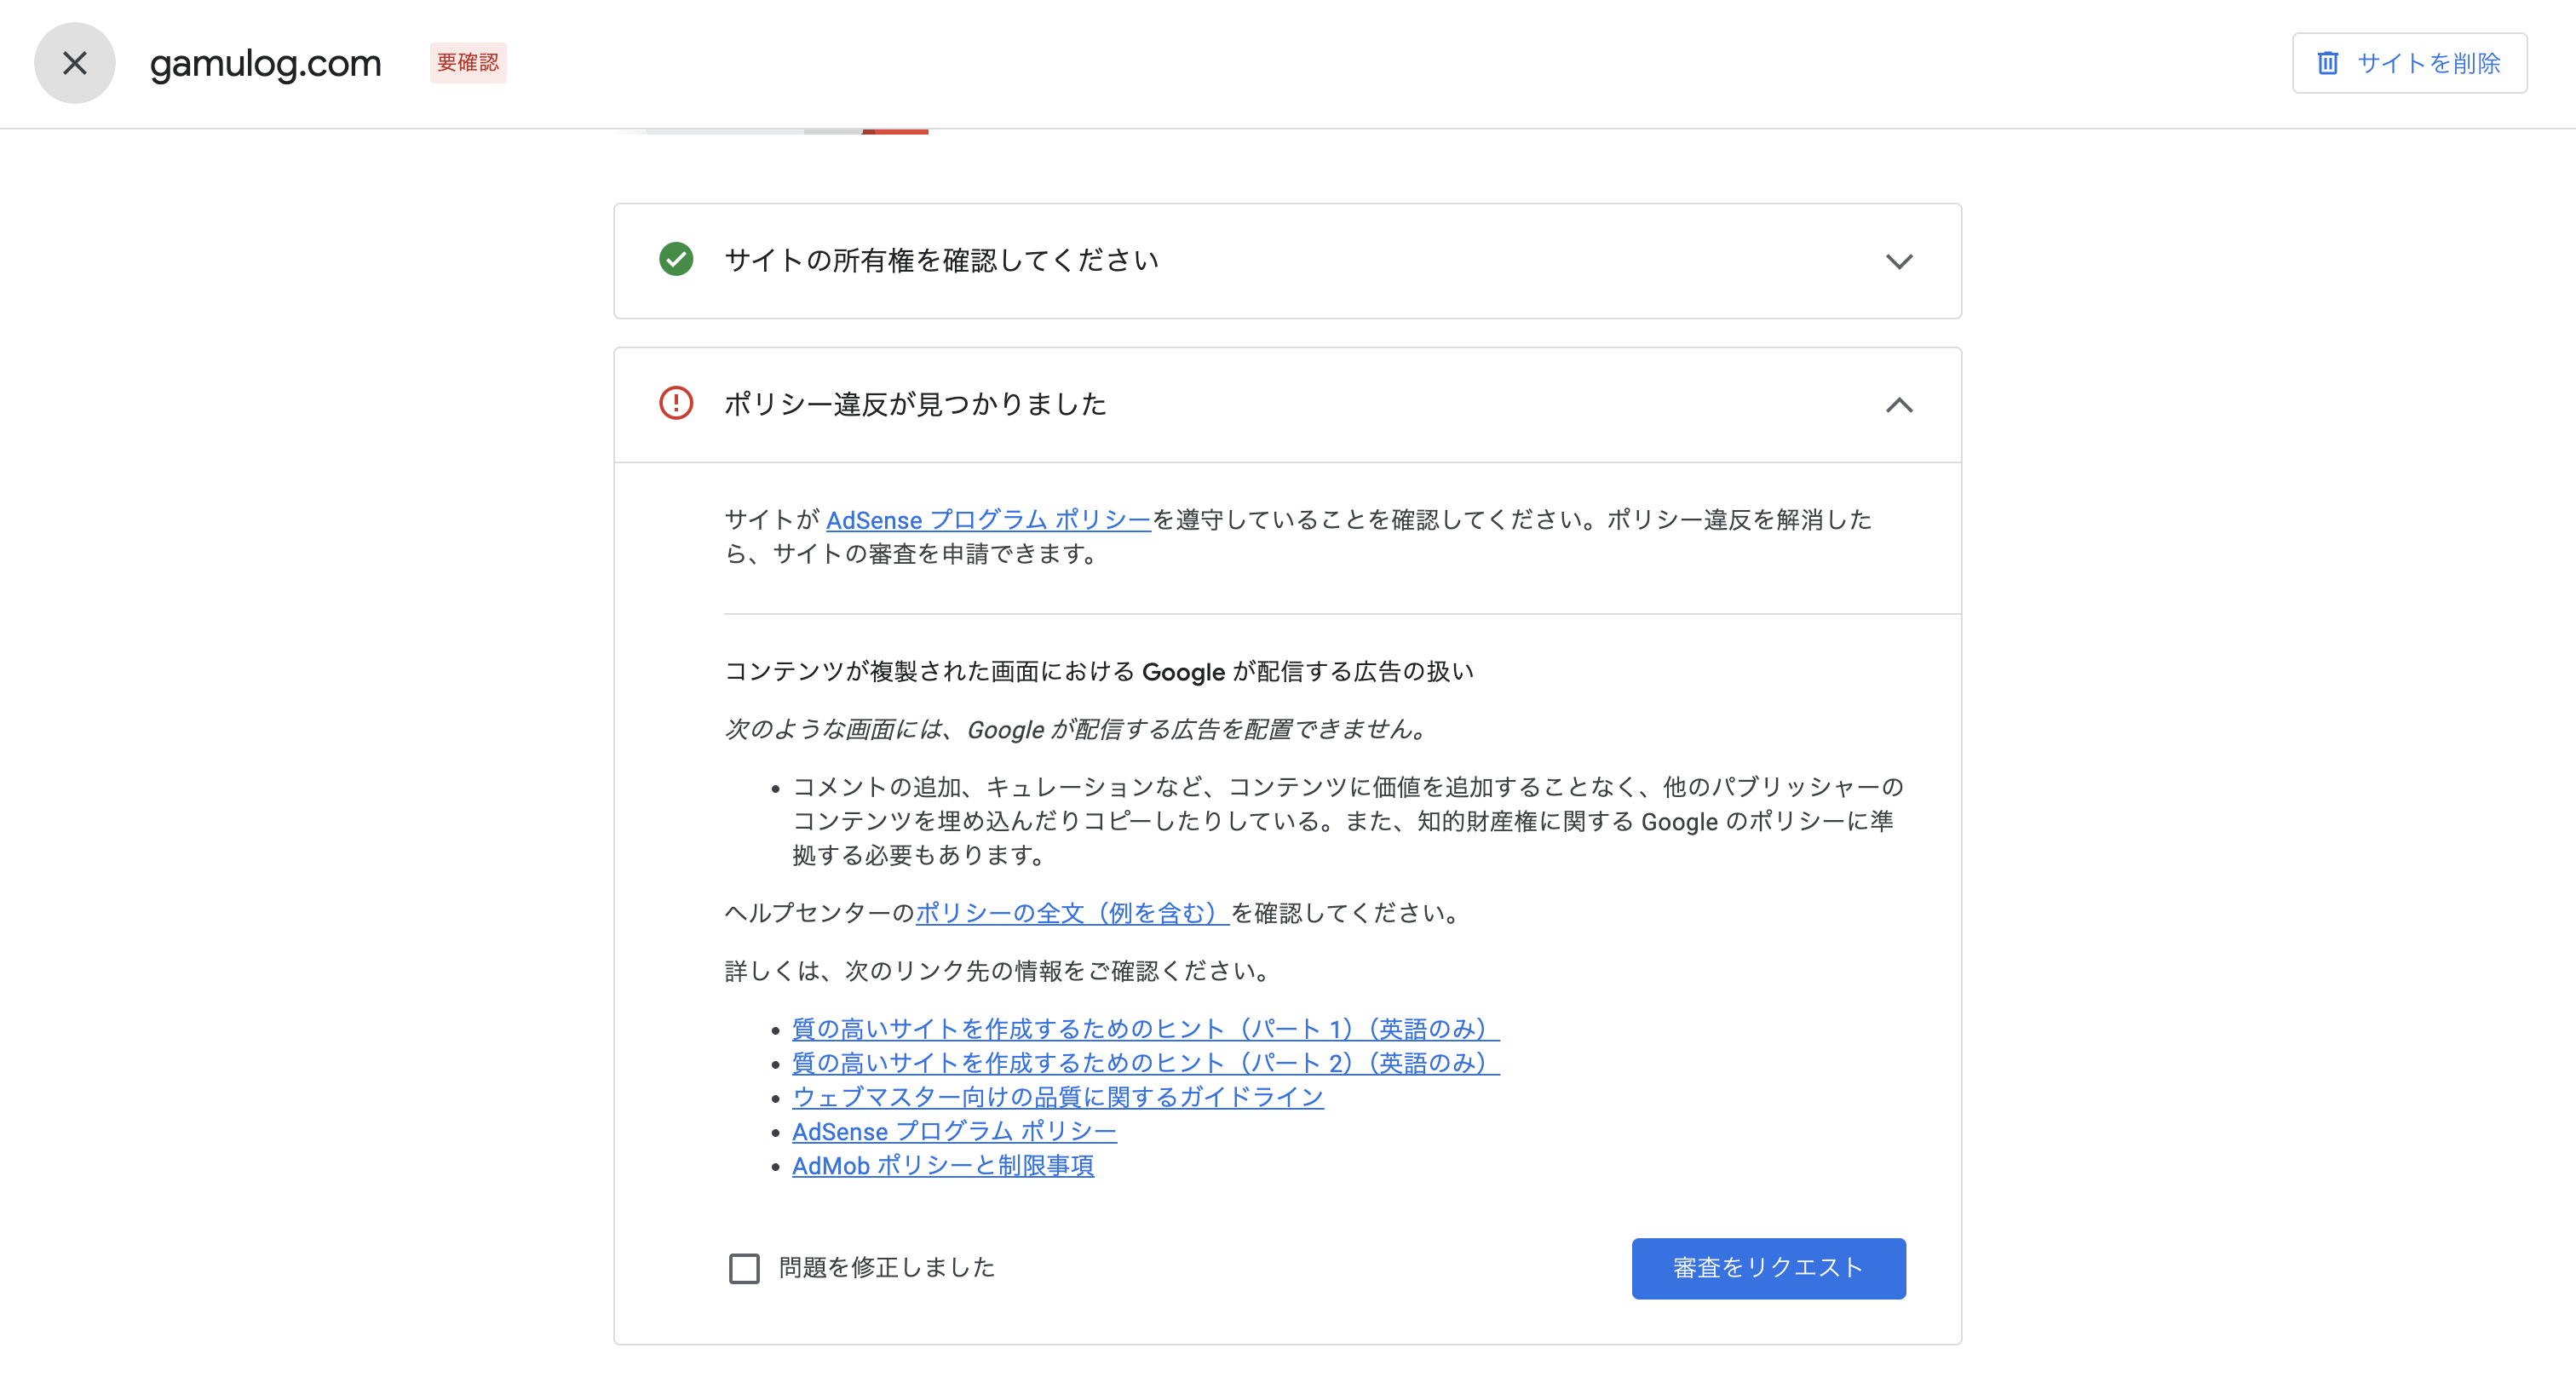Close the gamulog.com site panel
The width and height of the screenshot is (2576, 1400).
75,63
